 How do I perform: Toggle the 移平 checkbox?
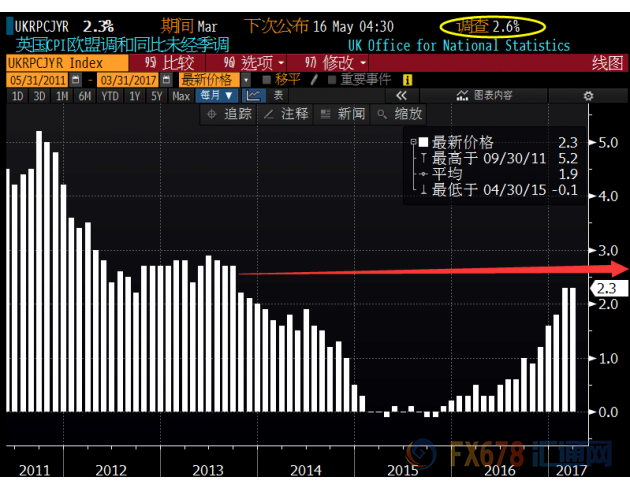267,79
